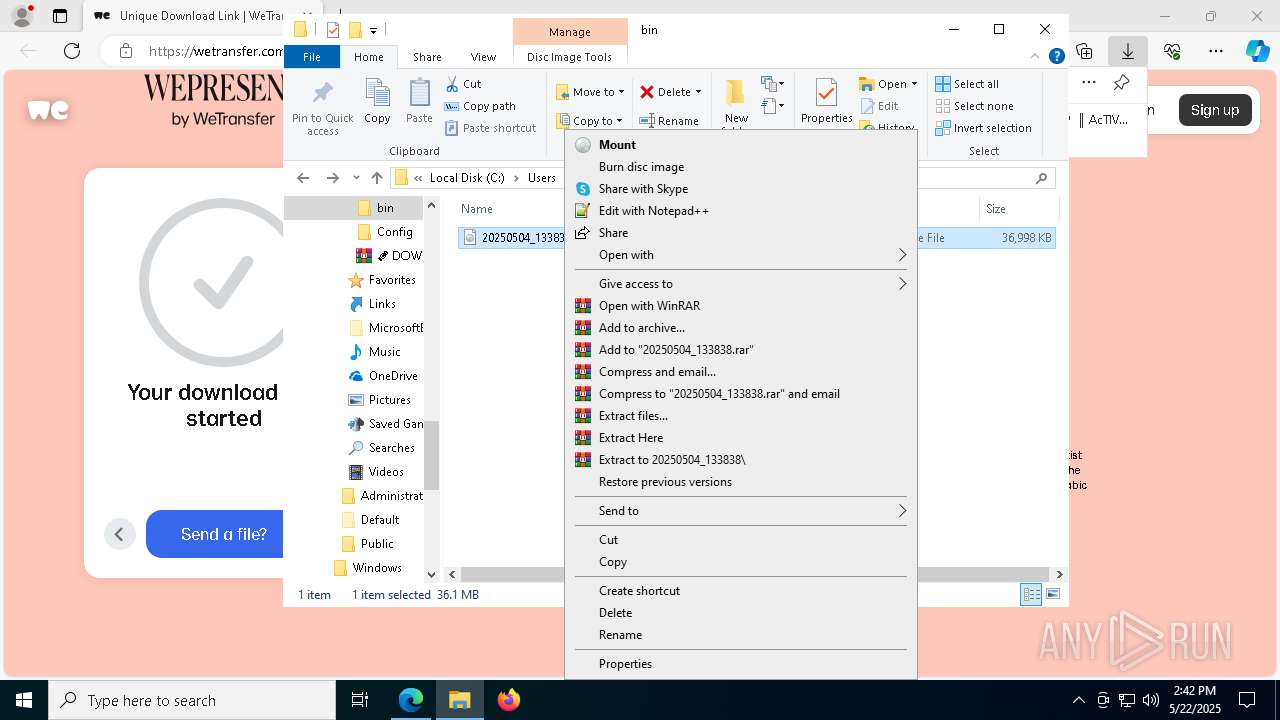Open Properties from the context menu

tap(741, 664)
